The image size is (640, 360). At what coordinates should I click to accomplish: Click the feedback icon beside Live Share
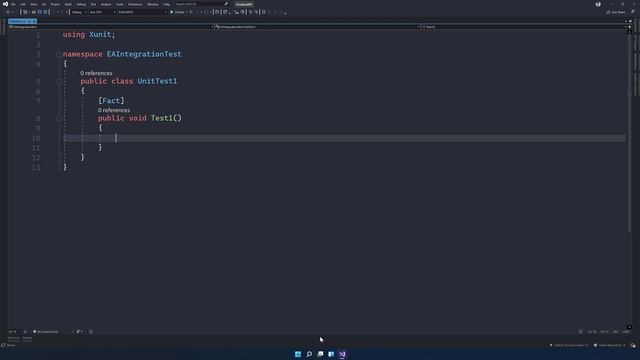click(633, 12)
